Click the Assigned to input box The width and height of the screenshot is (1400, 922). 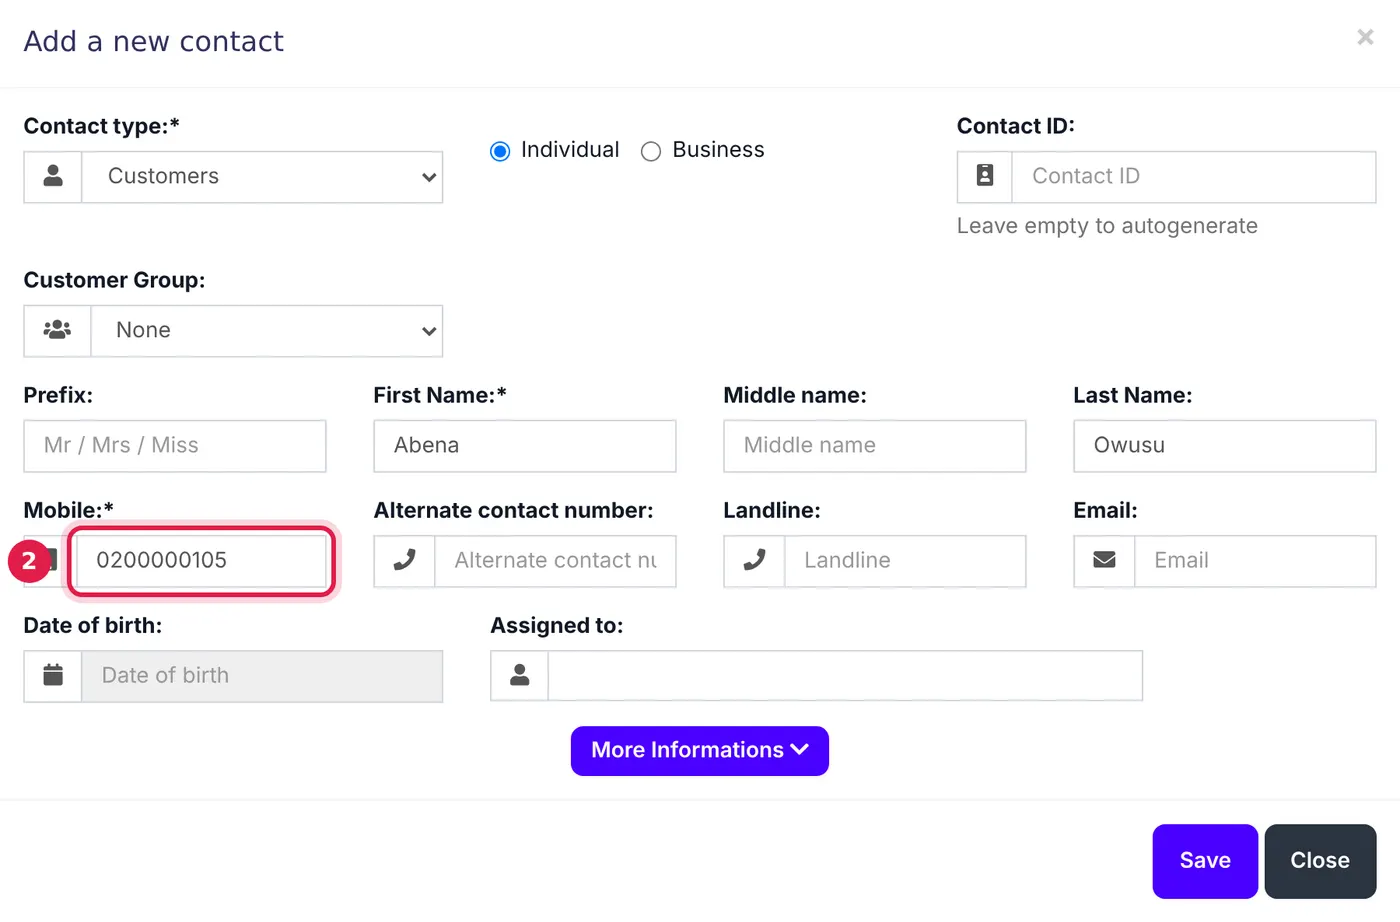pyautogui.click(x=845, y=676)
